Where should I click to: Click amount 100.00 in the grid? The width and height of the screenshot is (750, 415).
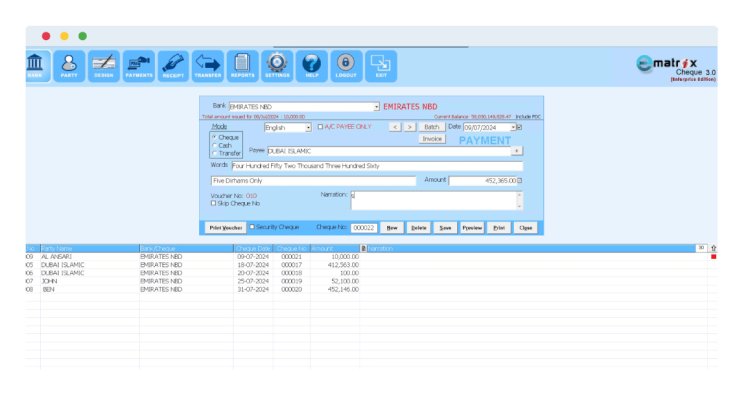click(349, 273)
